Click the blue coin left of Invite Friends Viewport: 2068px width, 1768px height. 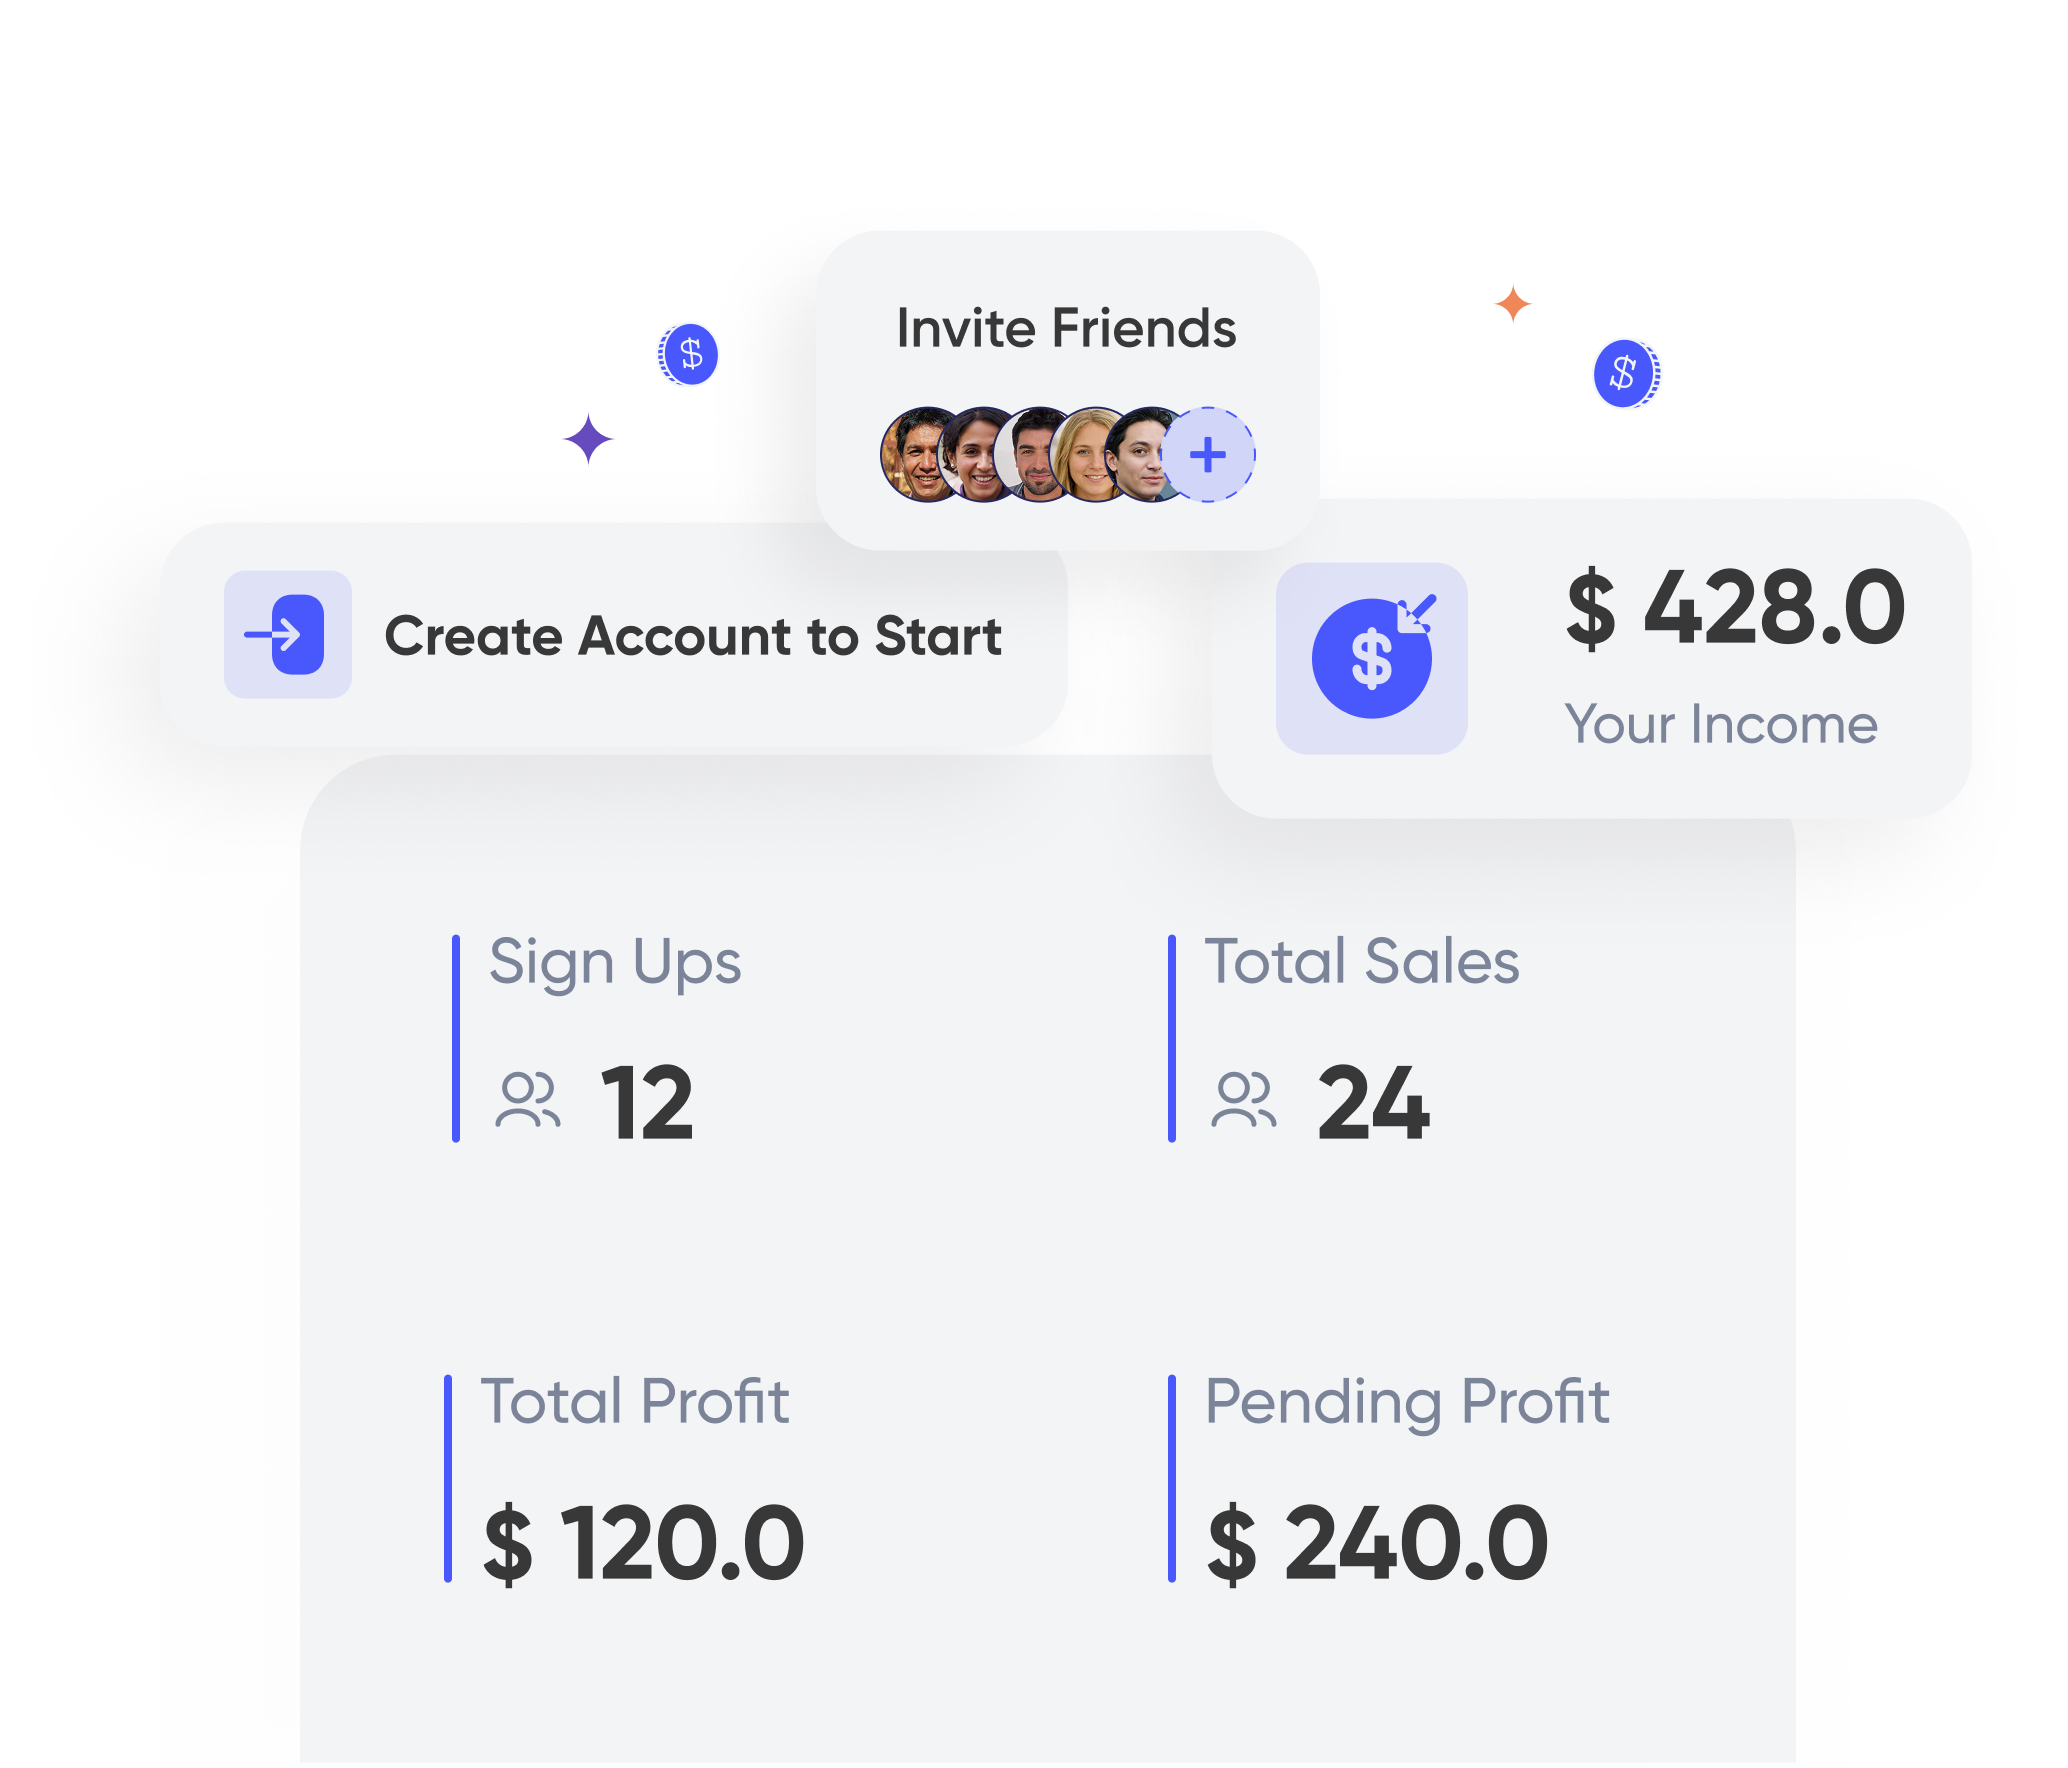(689, 354)
